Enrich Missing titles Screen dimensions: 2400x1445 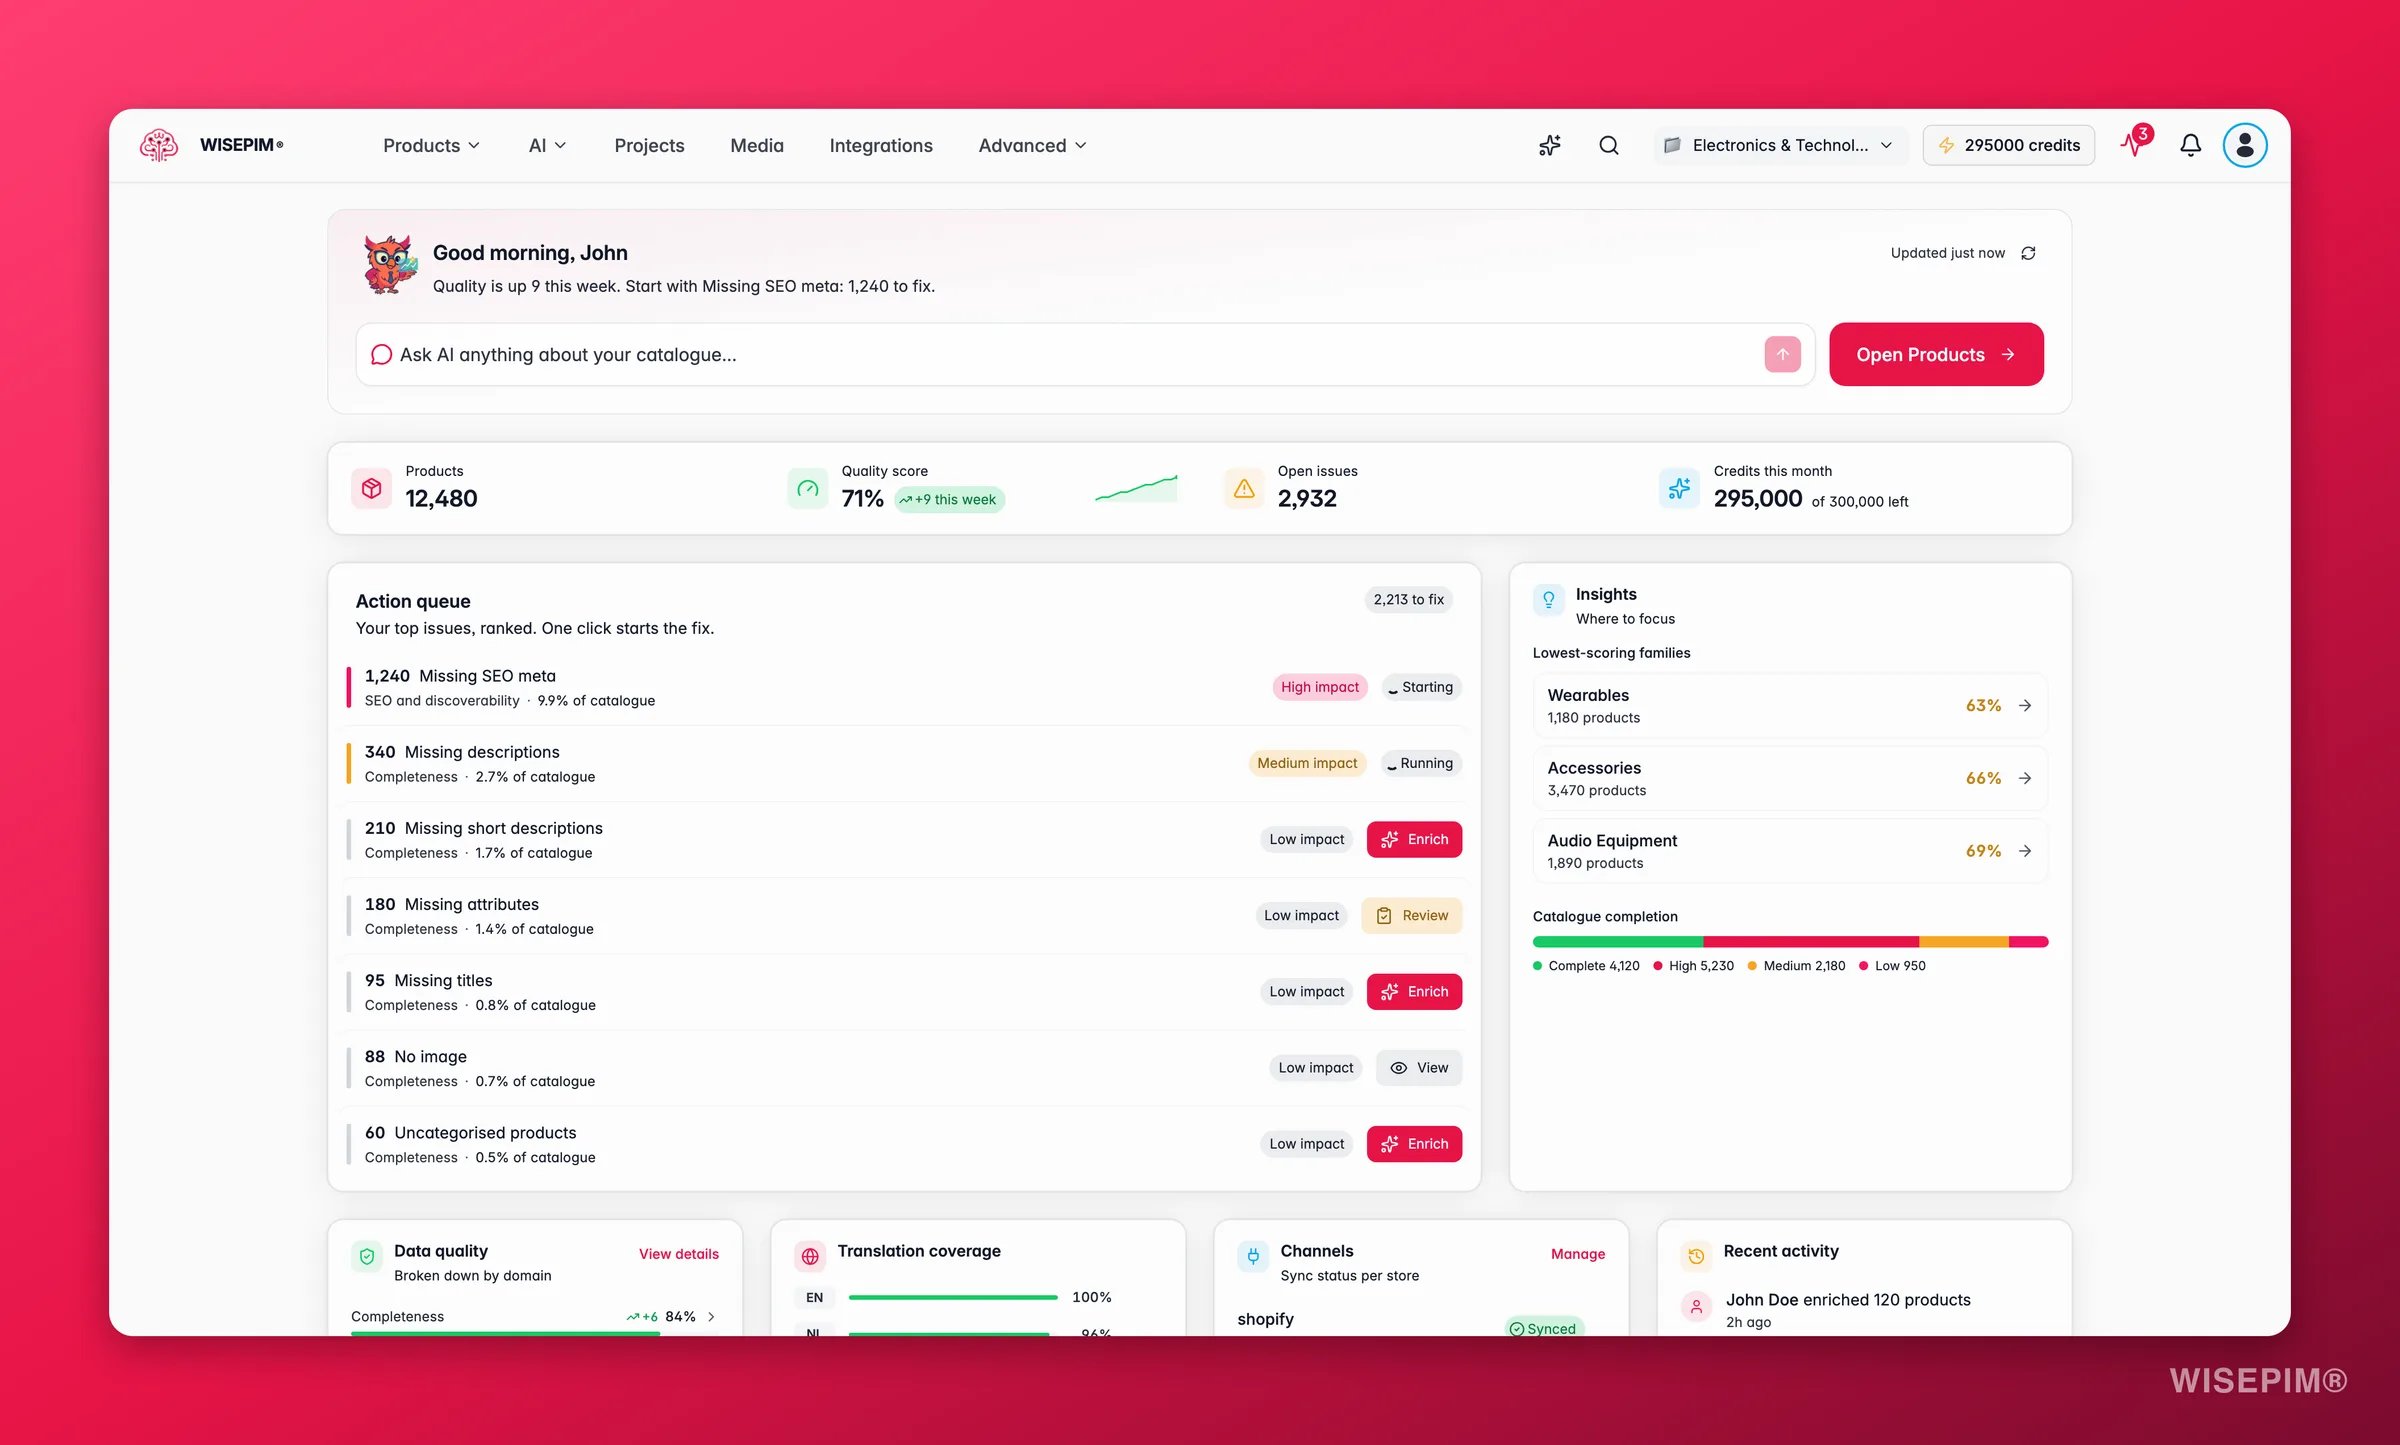[x=1414, y=991]
